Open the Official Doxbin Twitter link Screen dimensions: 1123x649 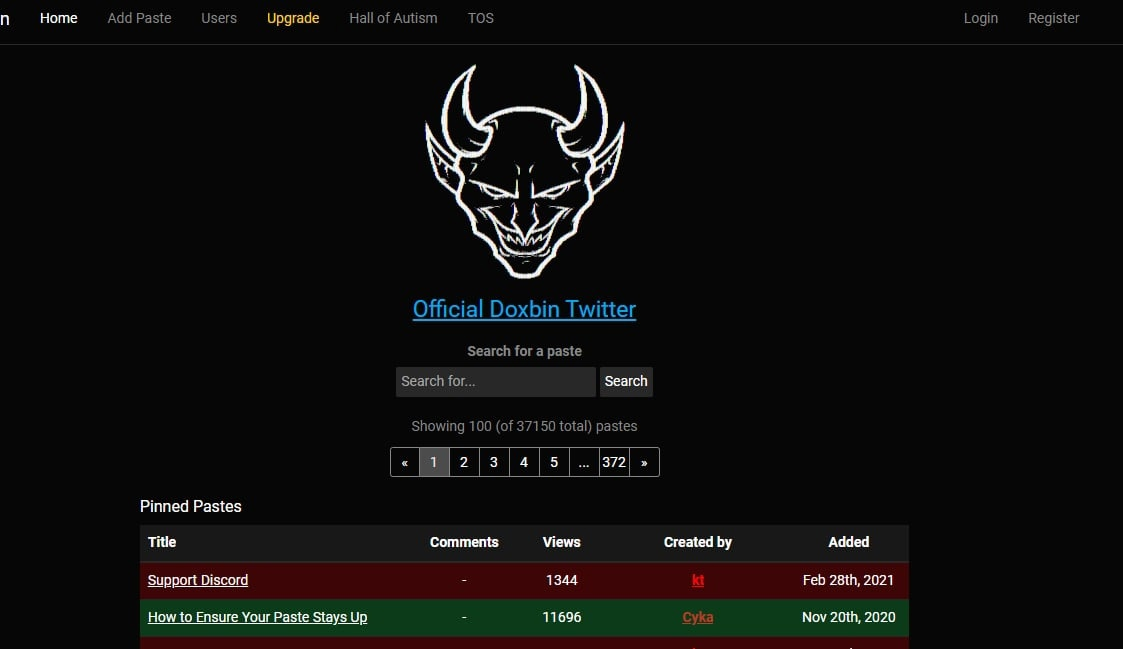[x=524, y=309]
